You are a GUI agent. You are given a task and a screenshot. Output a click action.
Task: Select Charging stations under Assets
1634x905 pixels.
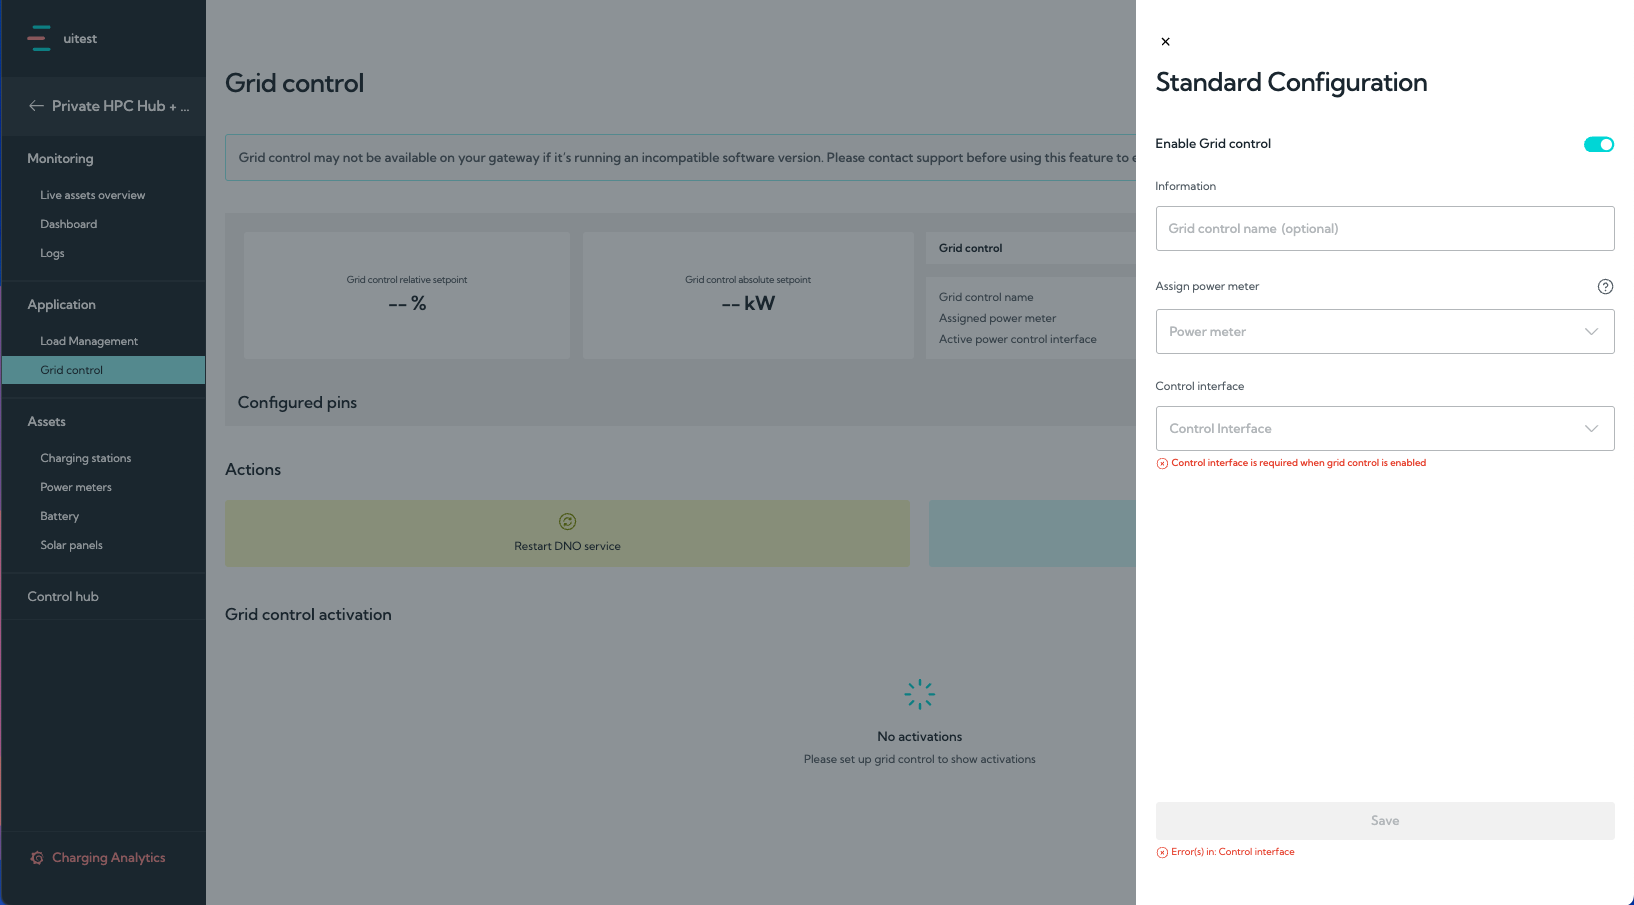(86, 458)
